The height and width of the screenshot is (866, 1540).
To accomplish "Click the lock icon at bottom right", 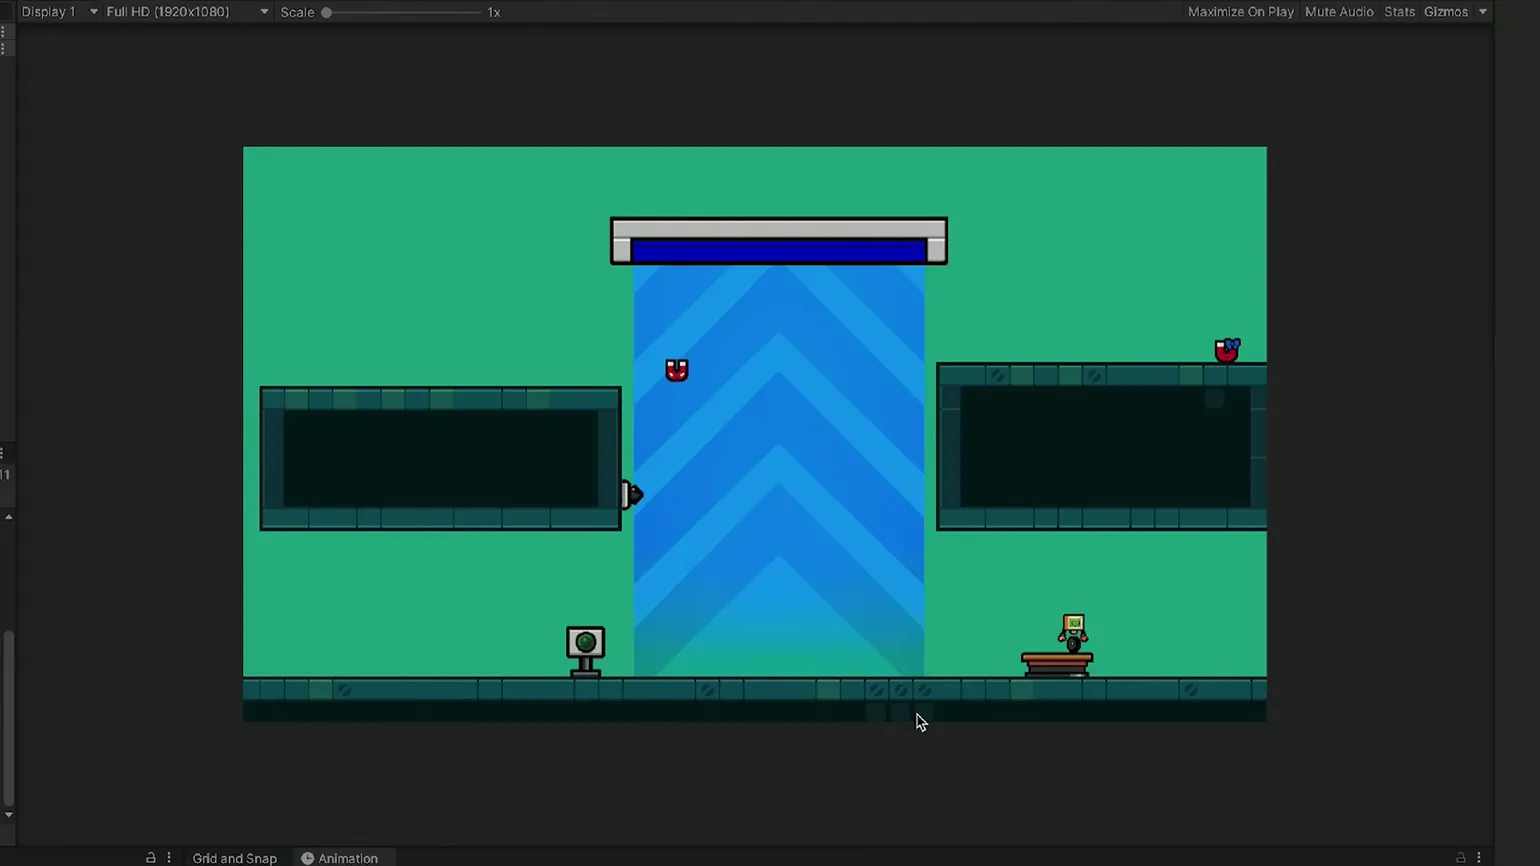I will tap(1461, 858).
